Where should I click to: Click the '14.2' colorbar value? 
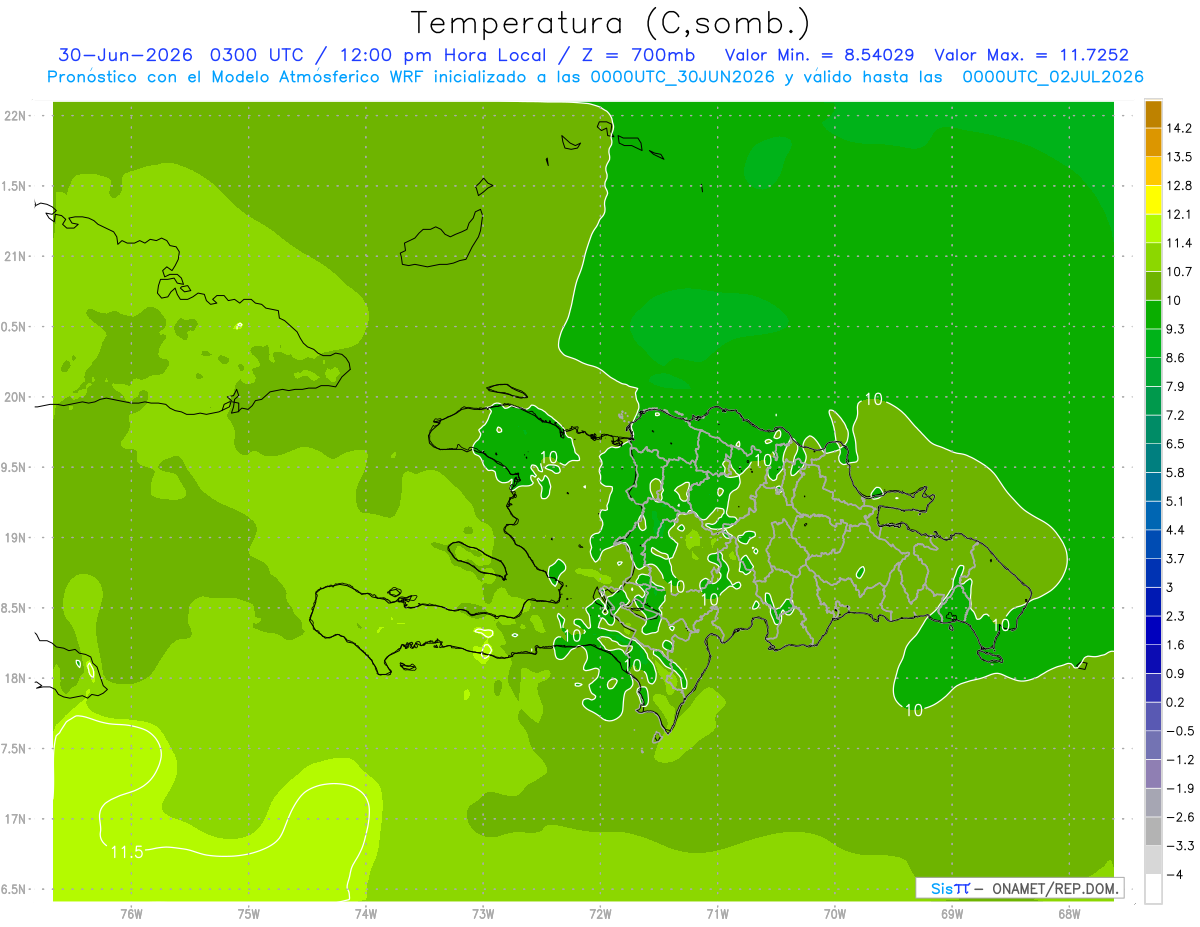[x=1179, y=128]
